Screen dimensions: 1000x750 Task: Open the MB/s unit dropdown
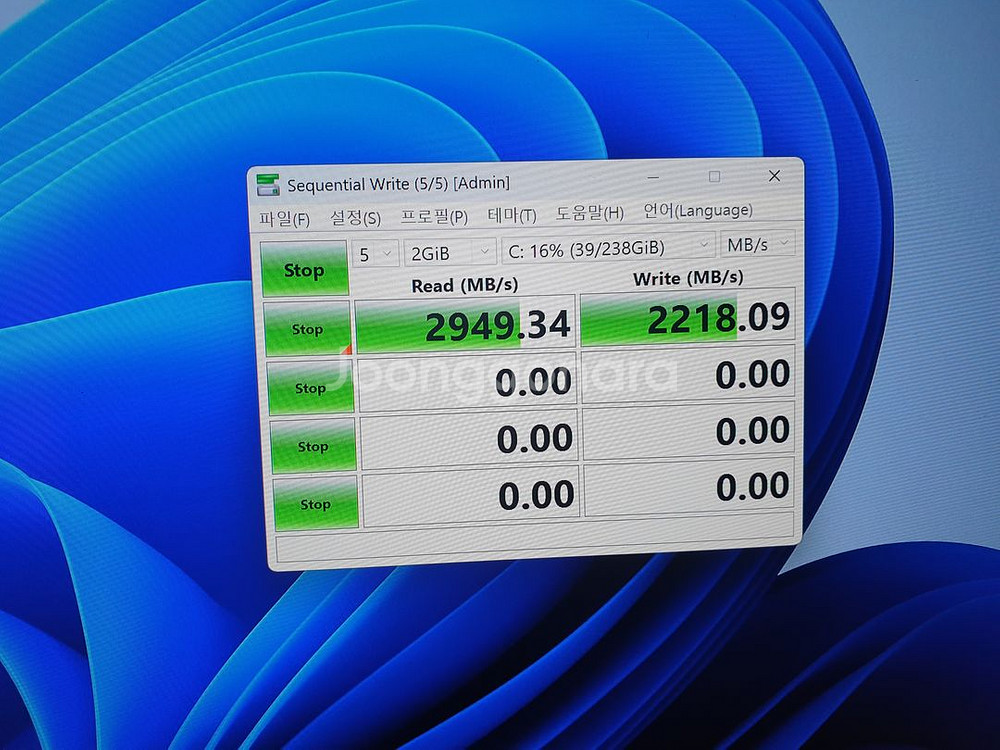[758, 244]
